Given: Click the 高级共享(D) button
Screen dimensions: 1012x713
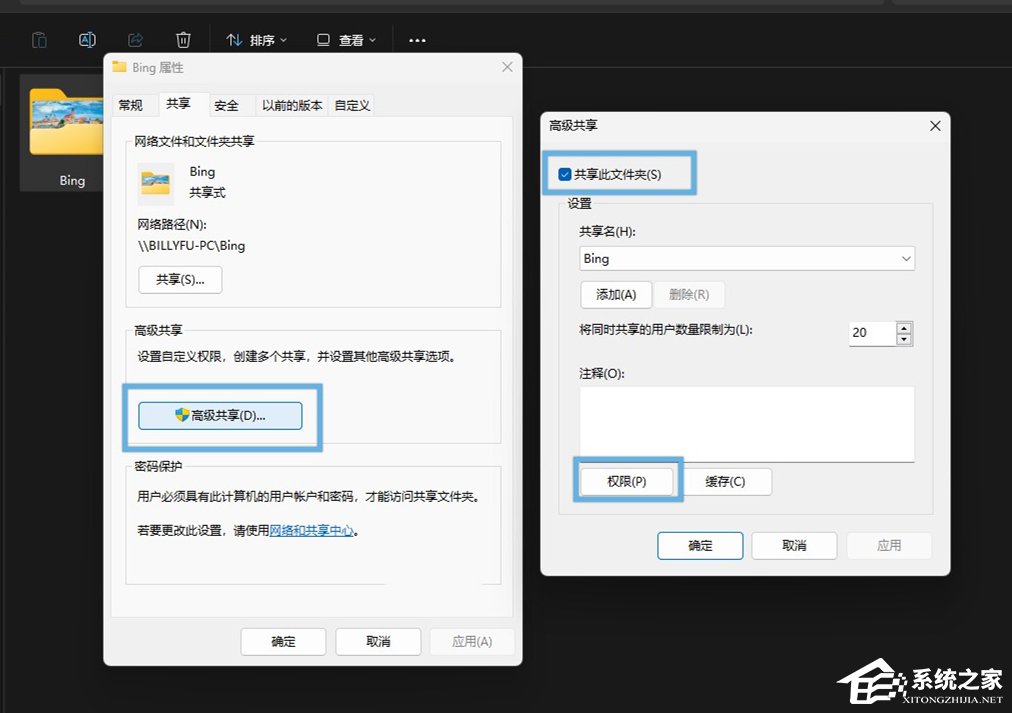Looking at the screenshot, I should 222,415.
